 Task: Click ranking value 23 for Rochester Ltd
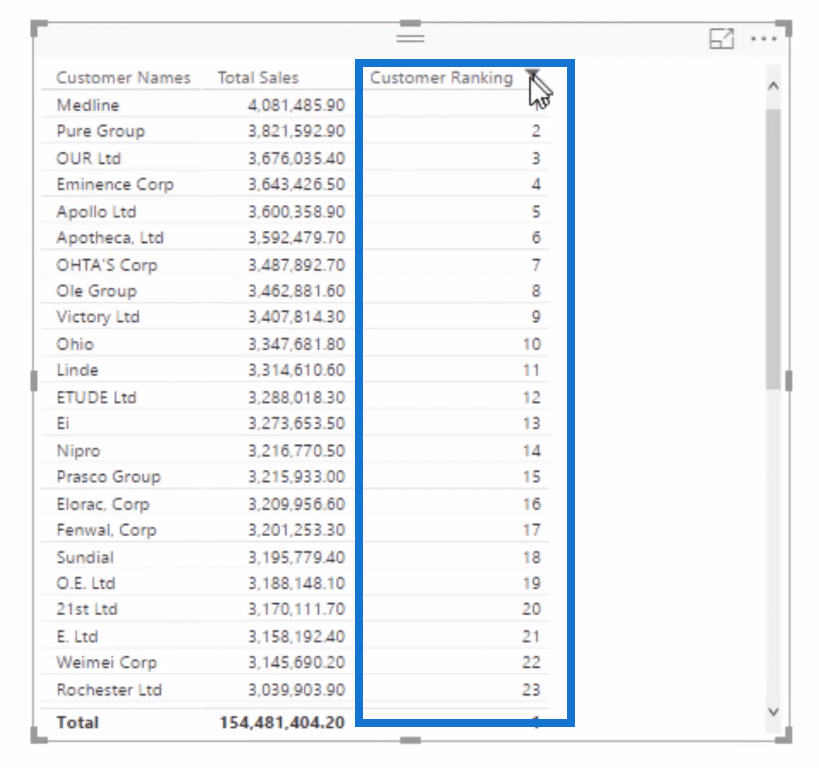pyautogui.click(x=531, y=690)
